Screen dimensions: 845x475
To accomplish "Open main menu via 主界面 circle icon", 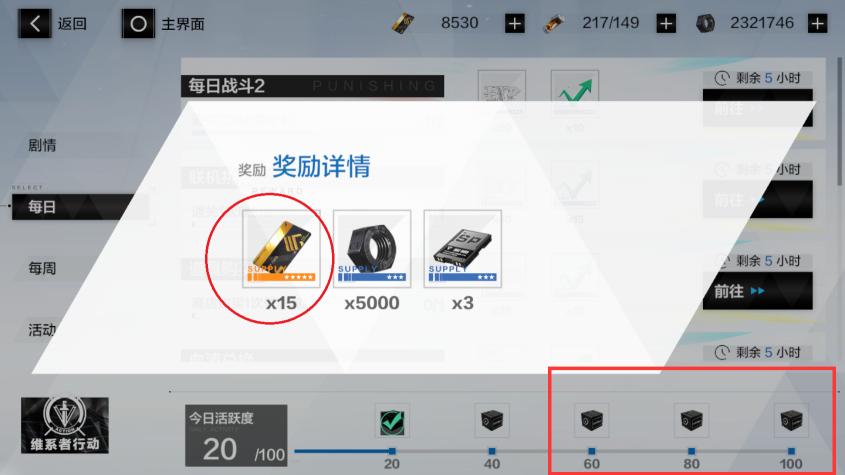I will (138, 24).
